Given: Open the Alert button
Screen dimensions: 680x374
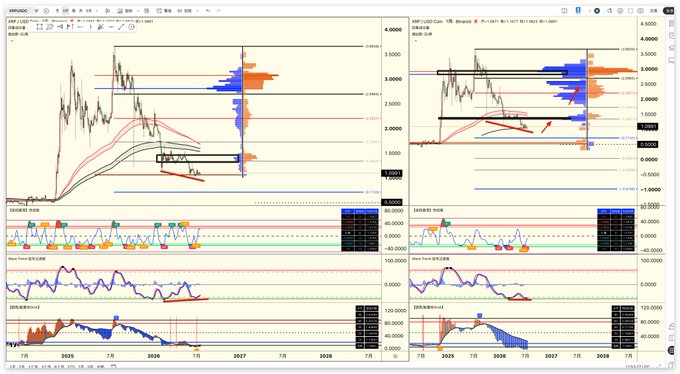Looking at the screenshot, I should 163,11.
